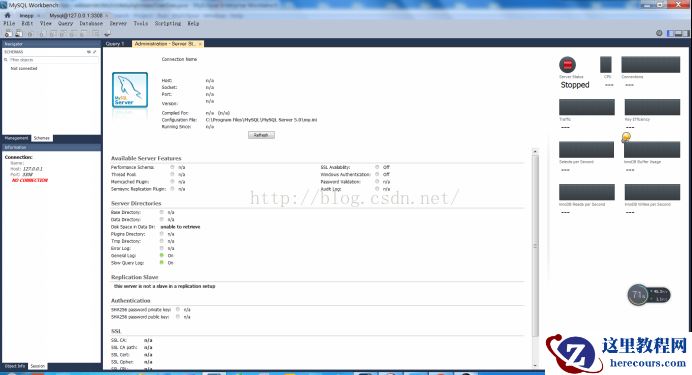
Task: Open the object inspector toolbar icon
Action: point(30,34)
